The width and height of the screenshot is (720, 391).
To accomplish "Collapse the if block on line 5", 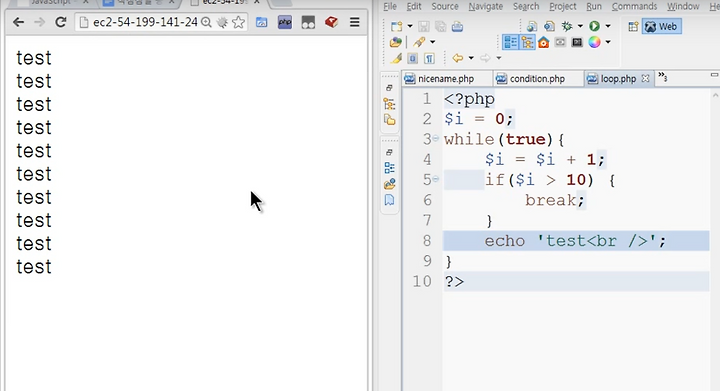I will pyautogui.click(x=435, y=179).
